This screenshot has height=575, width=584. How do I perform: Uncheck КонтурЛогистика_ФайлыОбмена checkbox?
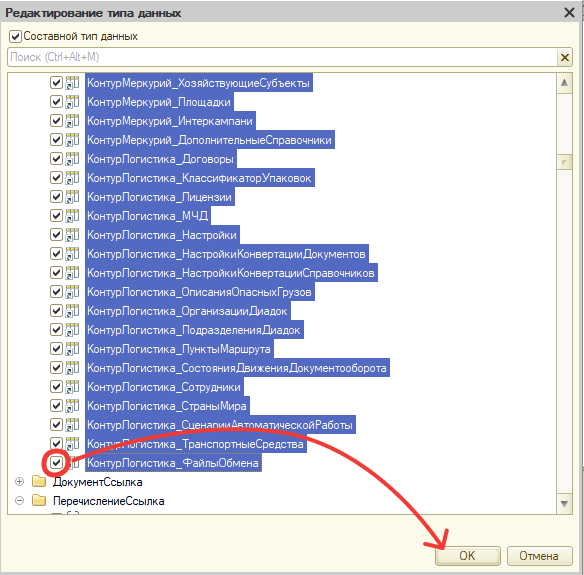[x=56, y=463]
